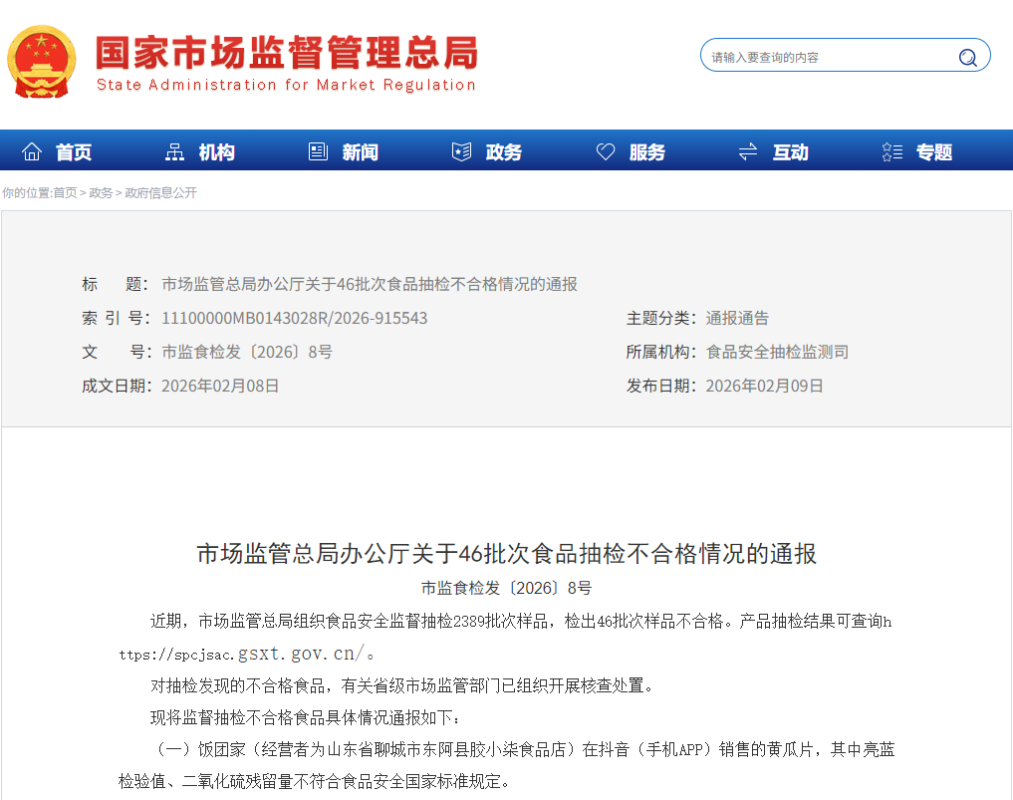Screen dimensions: 1013x800
Task: Open the 服务 navigation item
Action: (647, 152)
